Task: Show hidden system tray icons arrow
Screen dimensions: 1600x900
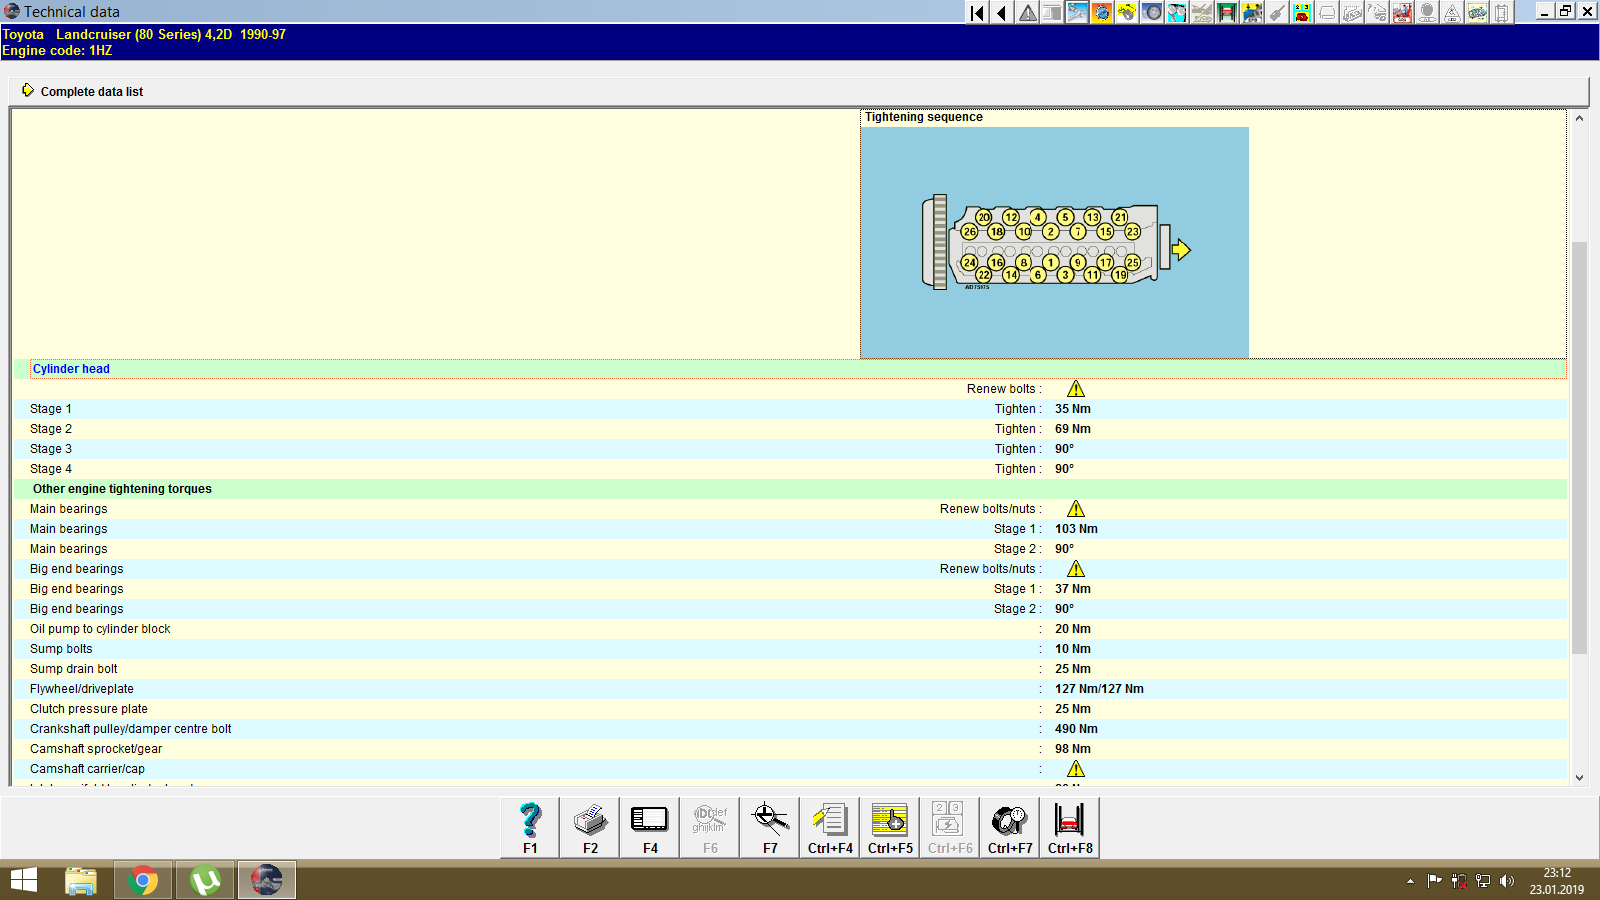Action: coord(1410,881)
